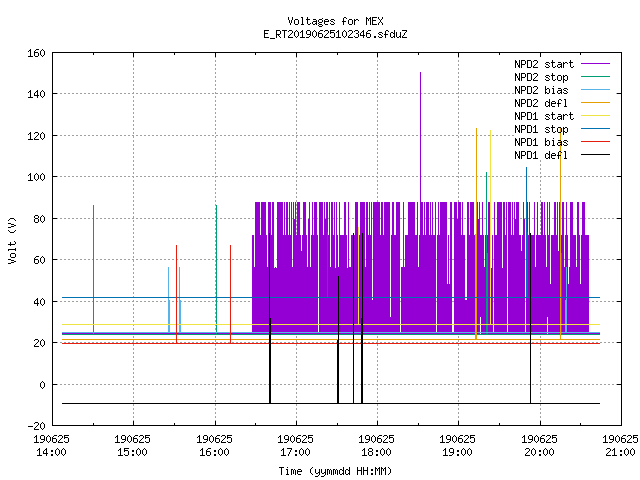Click the Time (yymmdd HH:MM) x-axis label
640x480 pixels.
pyautogui.click(x=335, y=471)
